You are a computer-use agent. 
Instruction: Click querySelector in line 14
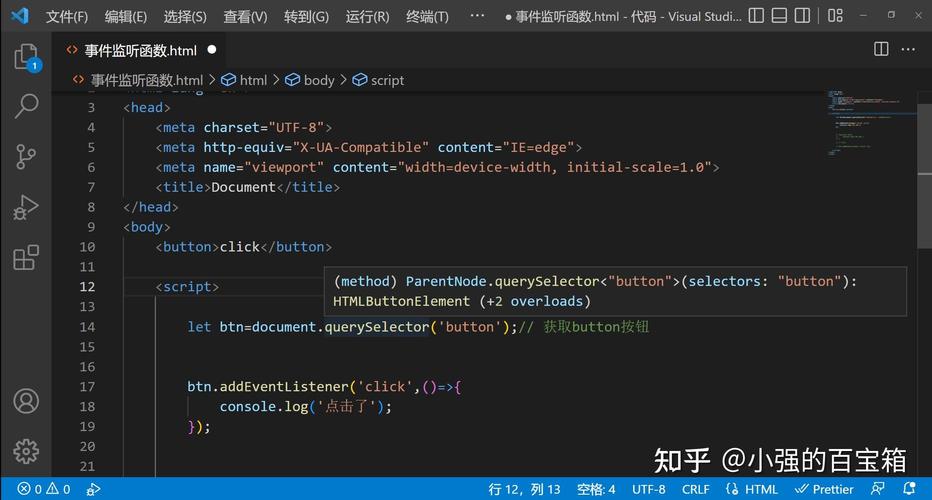(x=376, y=327)
